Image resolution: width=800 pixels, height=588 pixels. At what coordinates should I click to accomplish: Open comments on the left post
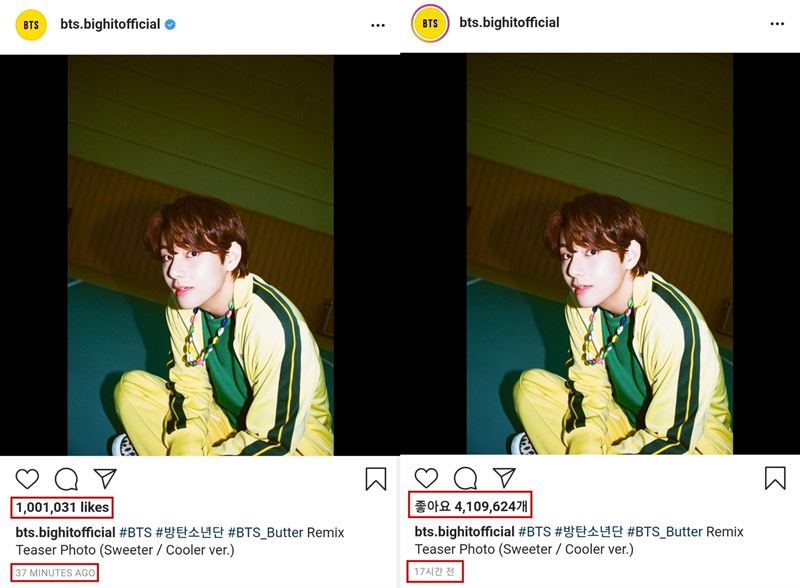[66, 479]
